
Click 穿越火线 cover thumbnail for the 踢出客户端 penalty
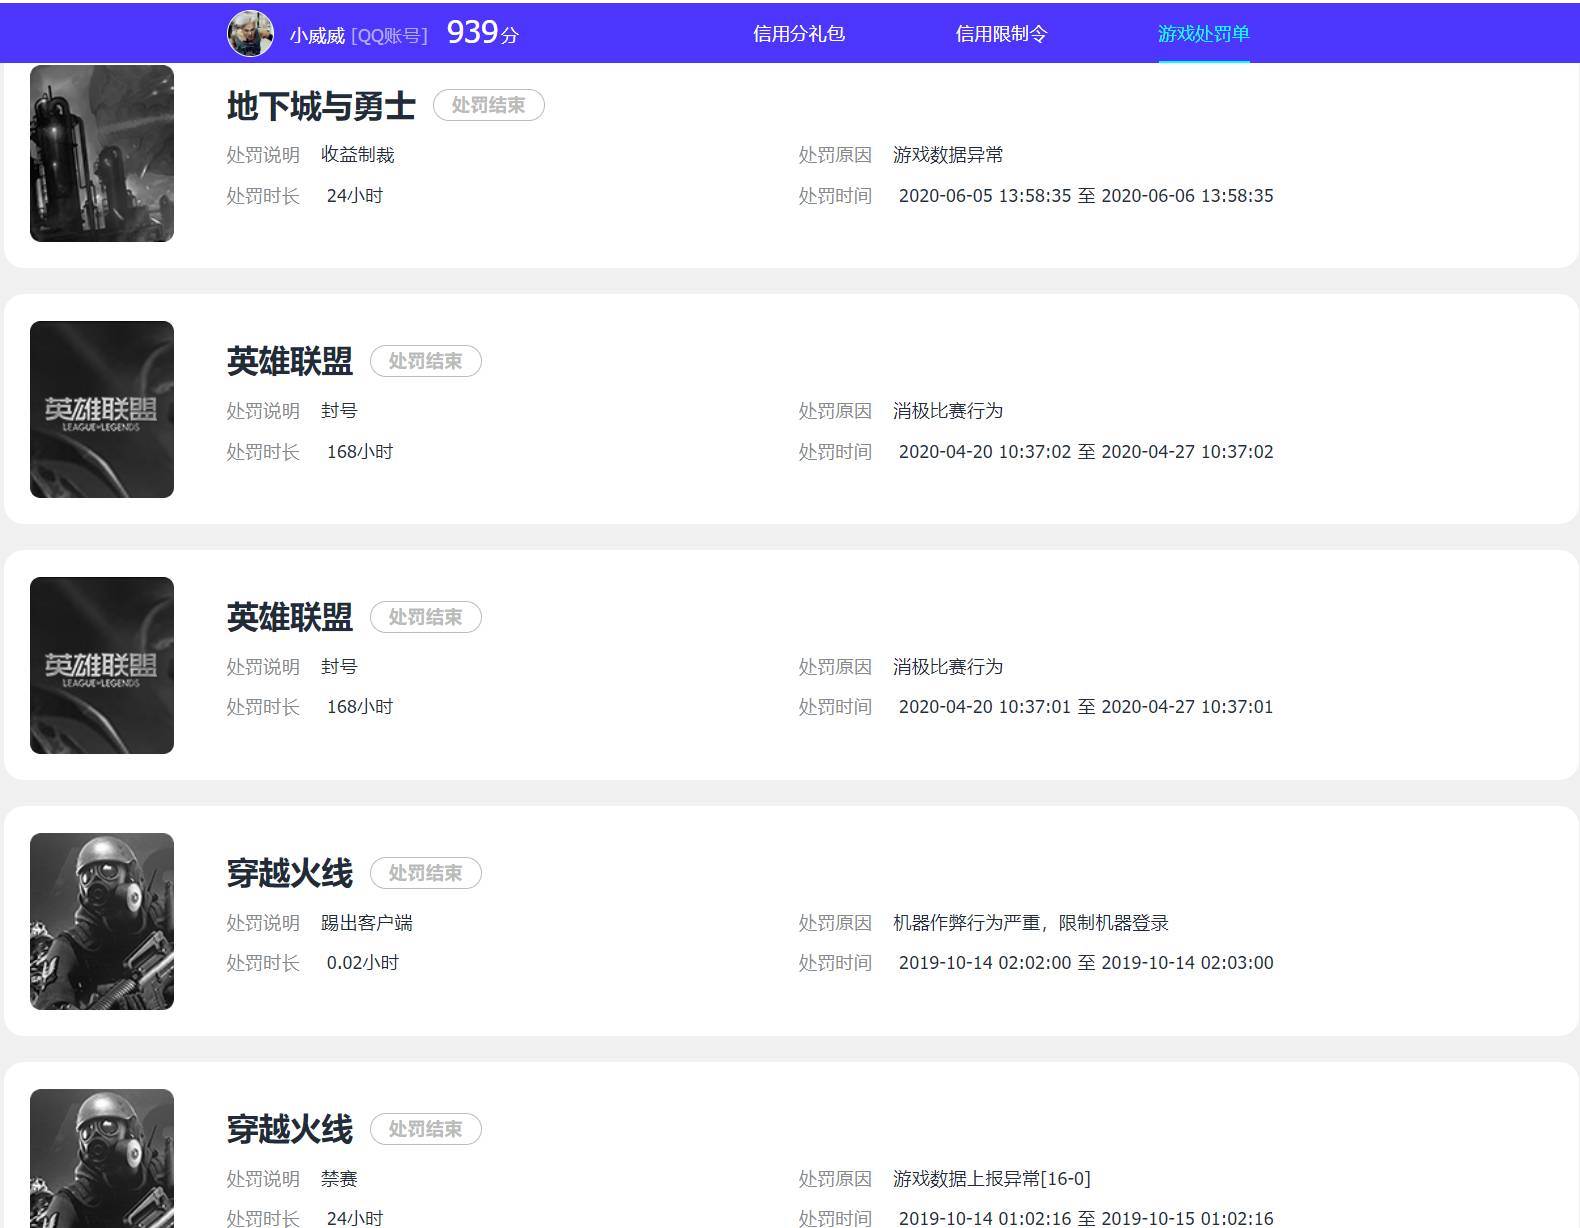click(x=102, y=921)
